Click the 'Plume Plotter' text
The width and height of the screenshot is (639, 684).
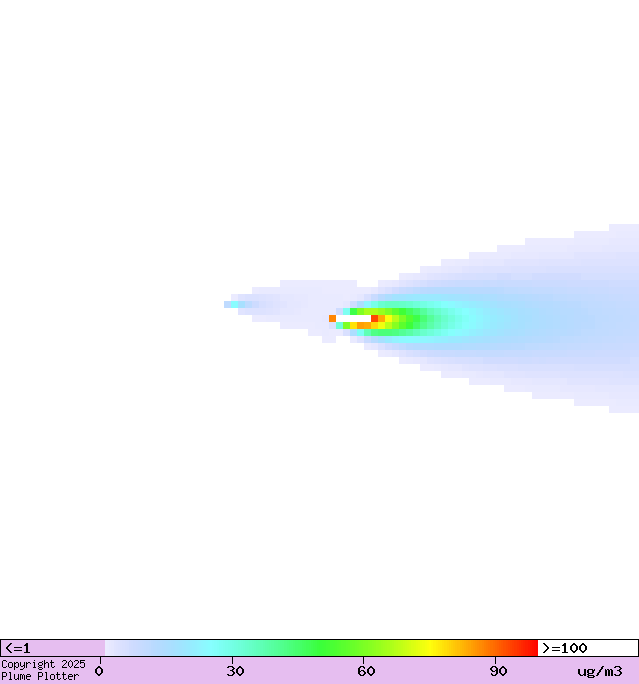[x=40, y=676]
